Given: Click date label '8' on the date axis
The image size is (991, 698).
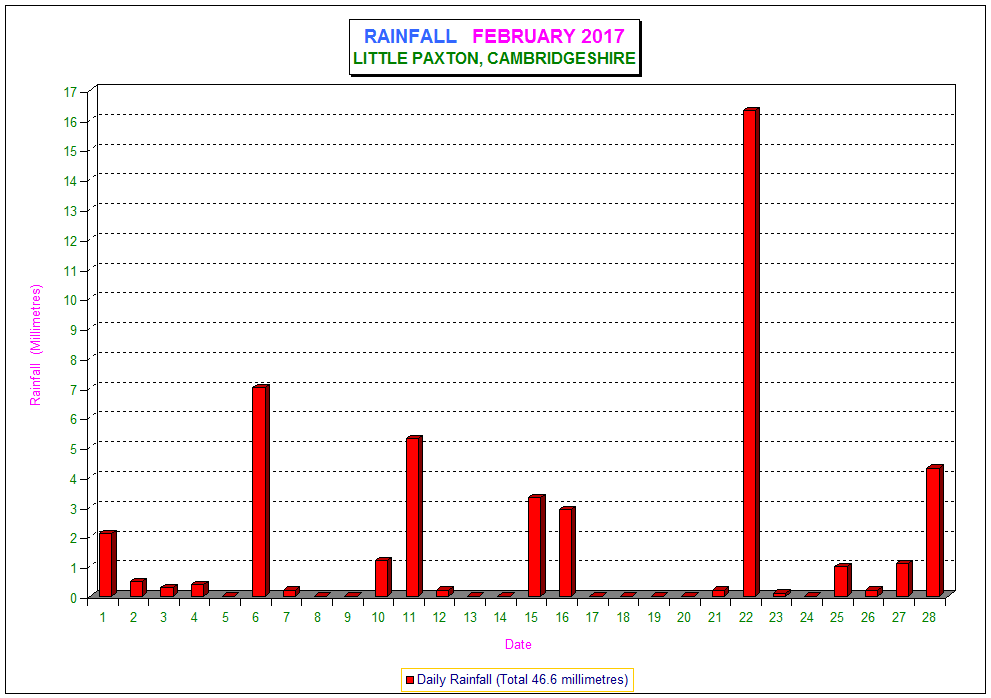Looking at the screenshot, I should [317, 618].
